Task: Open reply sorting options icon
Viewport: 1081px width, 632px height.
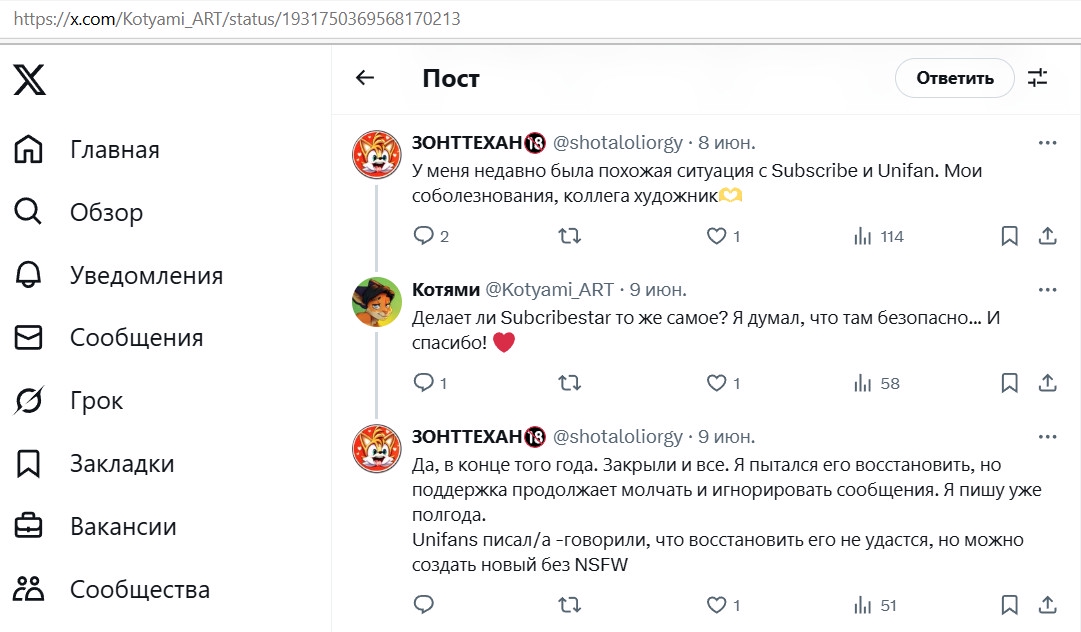Action: [x=1038, y=78]
